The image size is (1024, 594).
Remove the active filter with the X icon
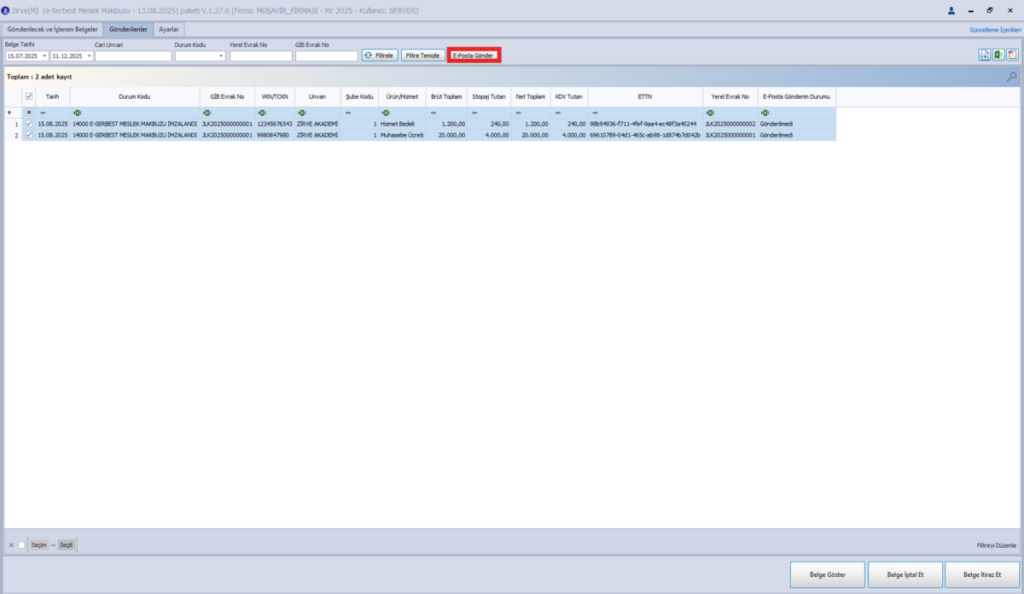pyautogui.click(x=11, y=545)
